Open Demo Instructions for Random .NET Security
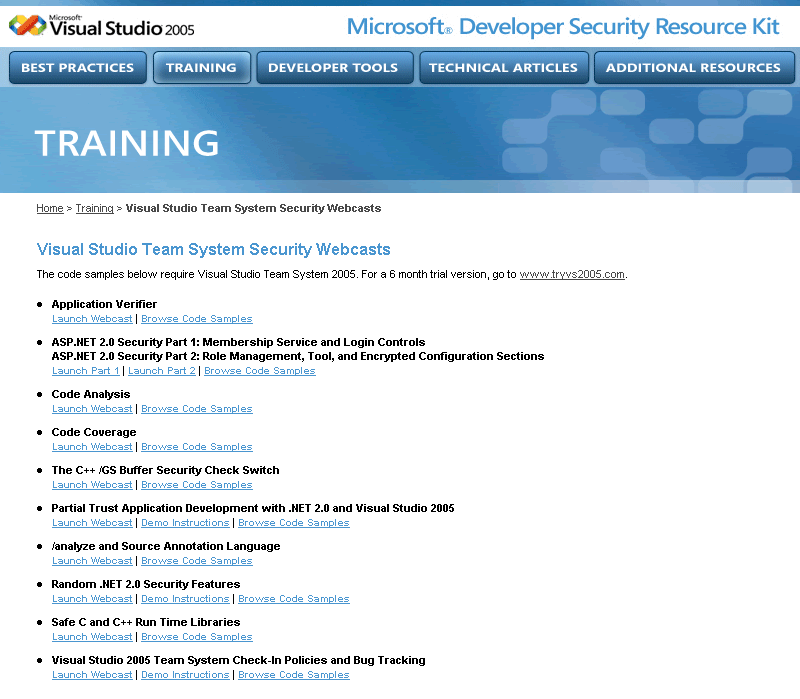Viewport: 800px width, 699px height. click(x=185, y=599)
